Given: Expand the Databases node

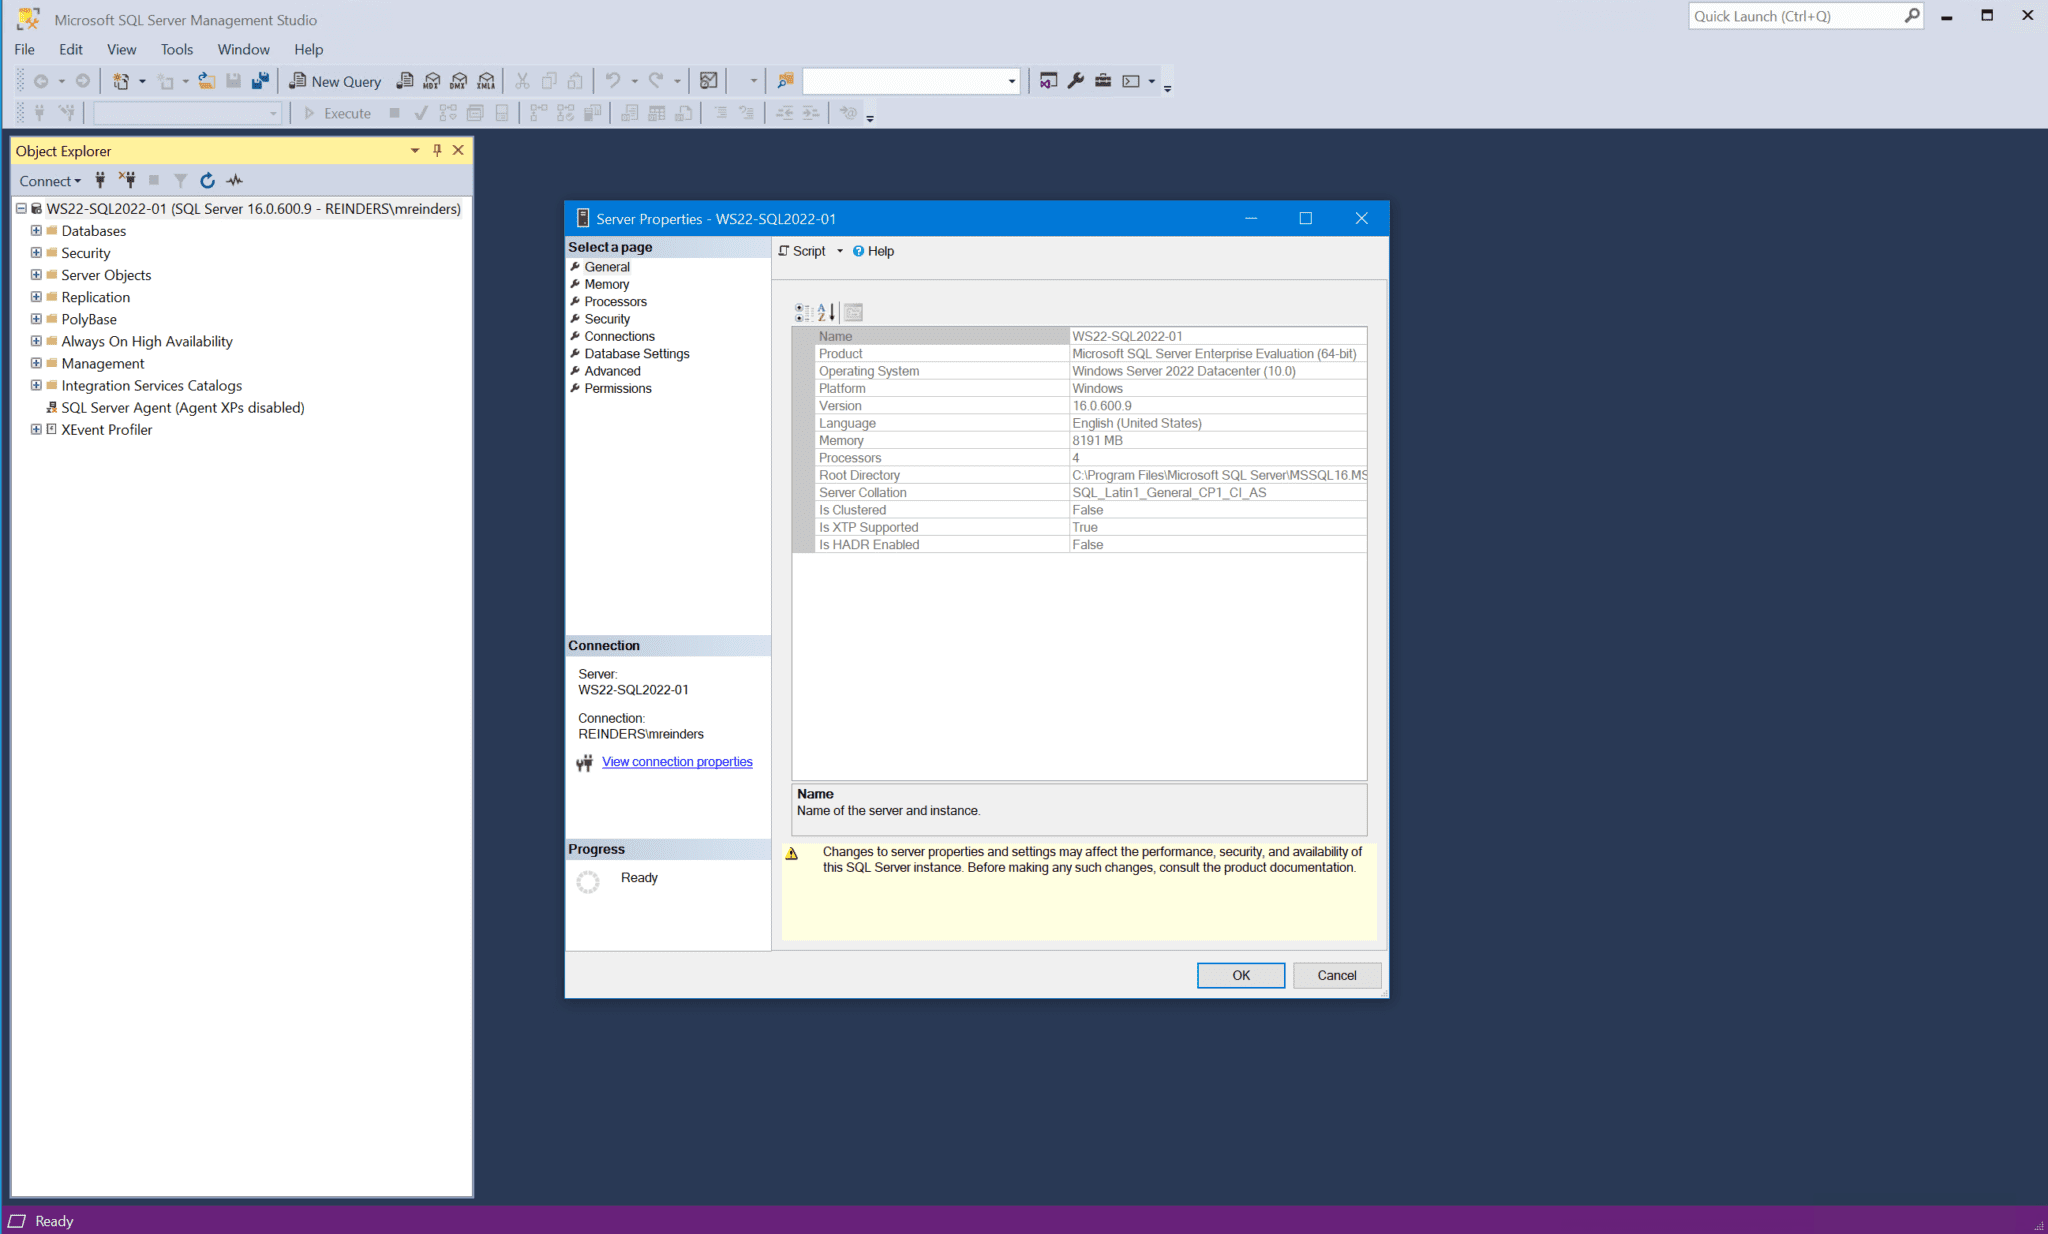Looking at the screenshot, I should click(36, 230).
